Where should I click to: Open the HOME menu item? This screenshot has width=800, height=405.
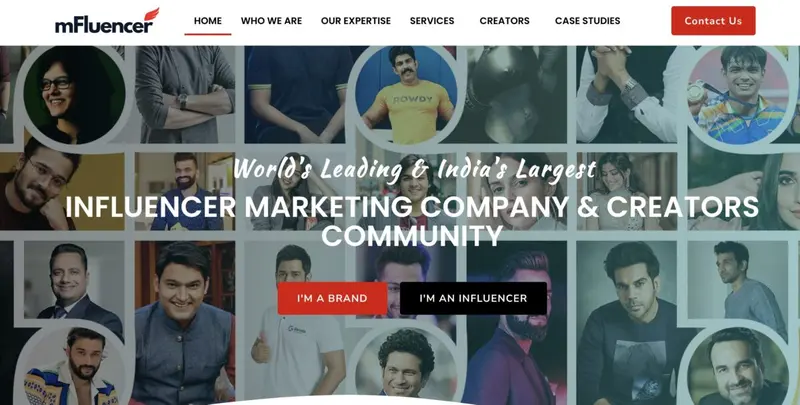click(208, 21)
